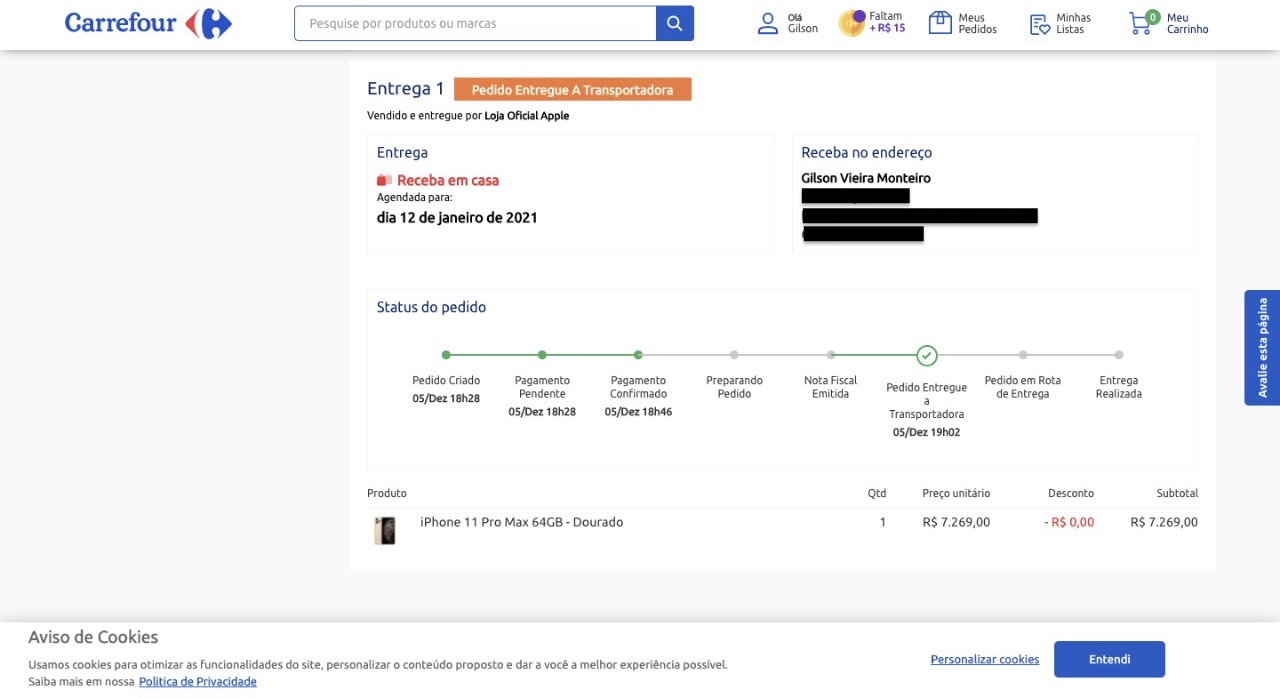The height and width of the screenshot is (698, 1280).
Task: Click the iPhone 11 Pro Max thumbnail
Action: pyautogui.click(x=385, y=530)
